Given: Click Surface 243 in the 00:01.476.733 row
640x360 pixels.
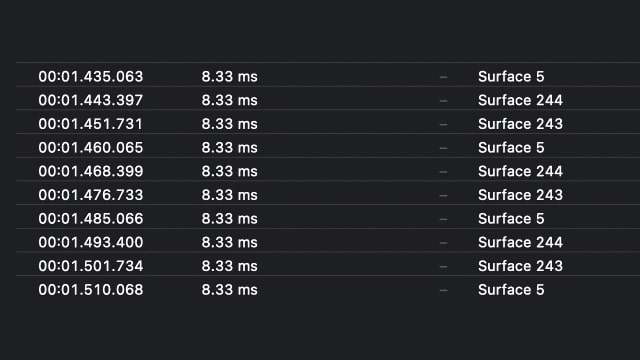Looking at the screenshot, I should [x=520, y=195].
